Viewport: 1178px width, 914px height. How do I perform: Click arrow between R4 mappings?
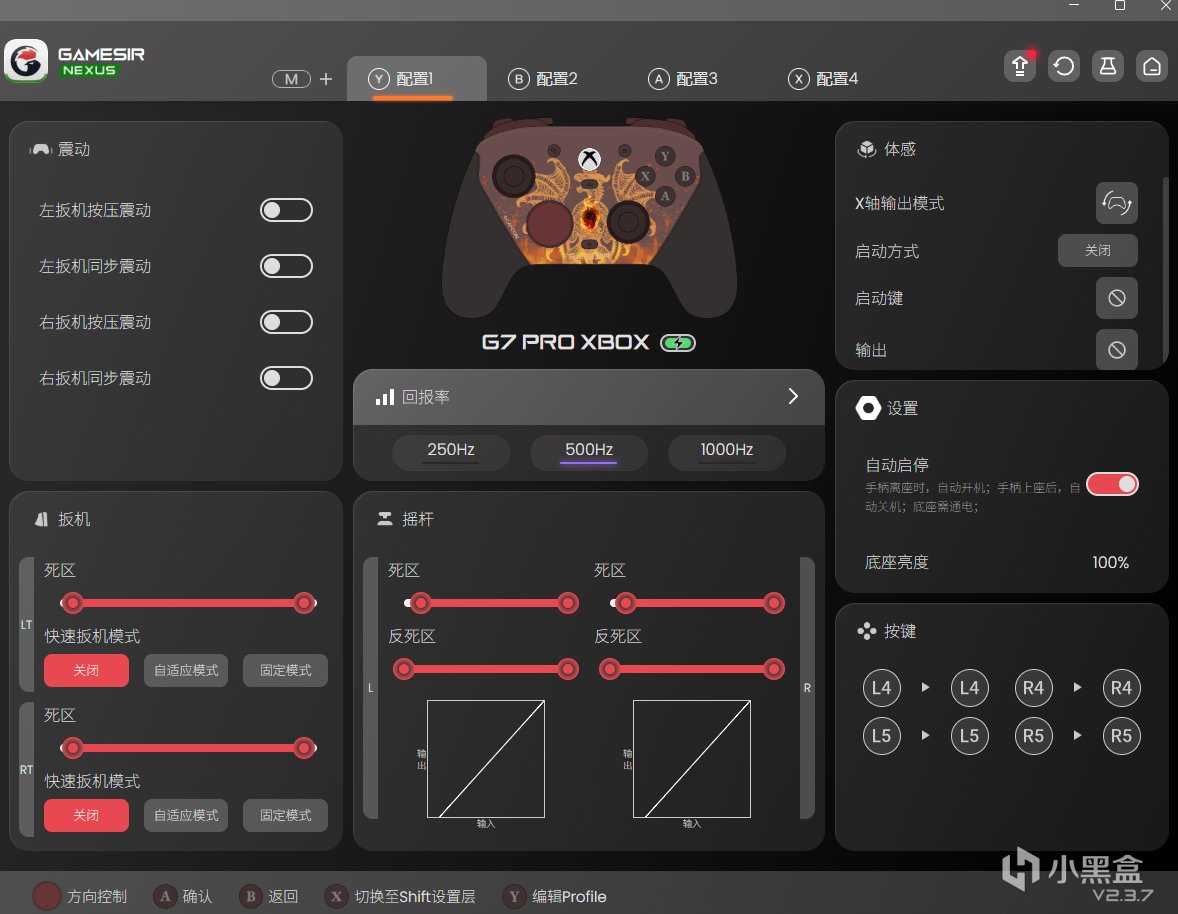(x=1077, y=687)
